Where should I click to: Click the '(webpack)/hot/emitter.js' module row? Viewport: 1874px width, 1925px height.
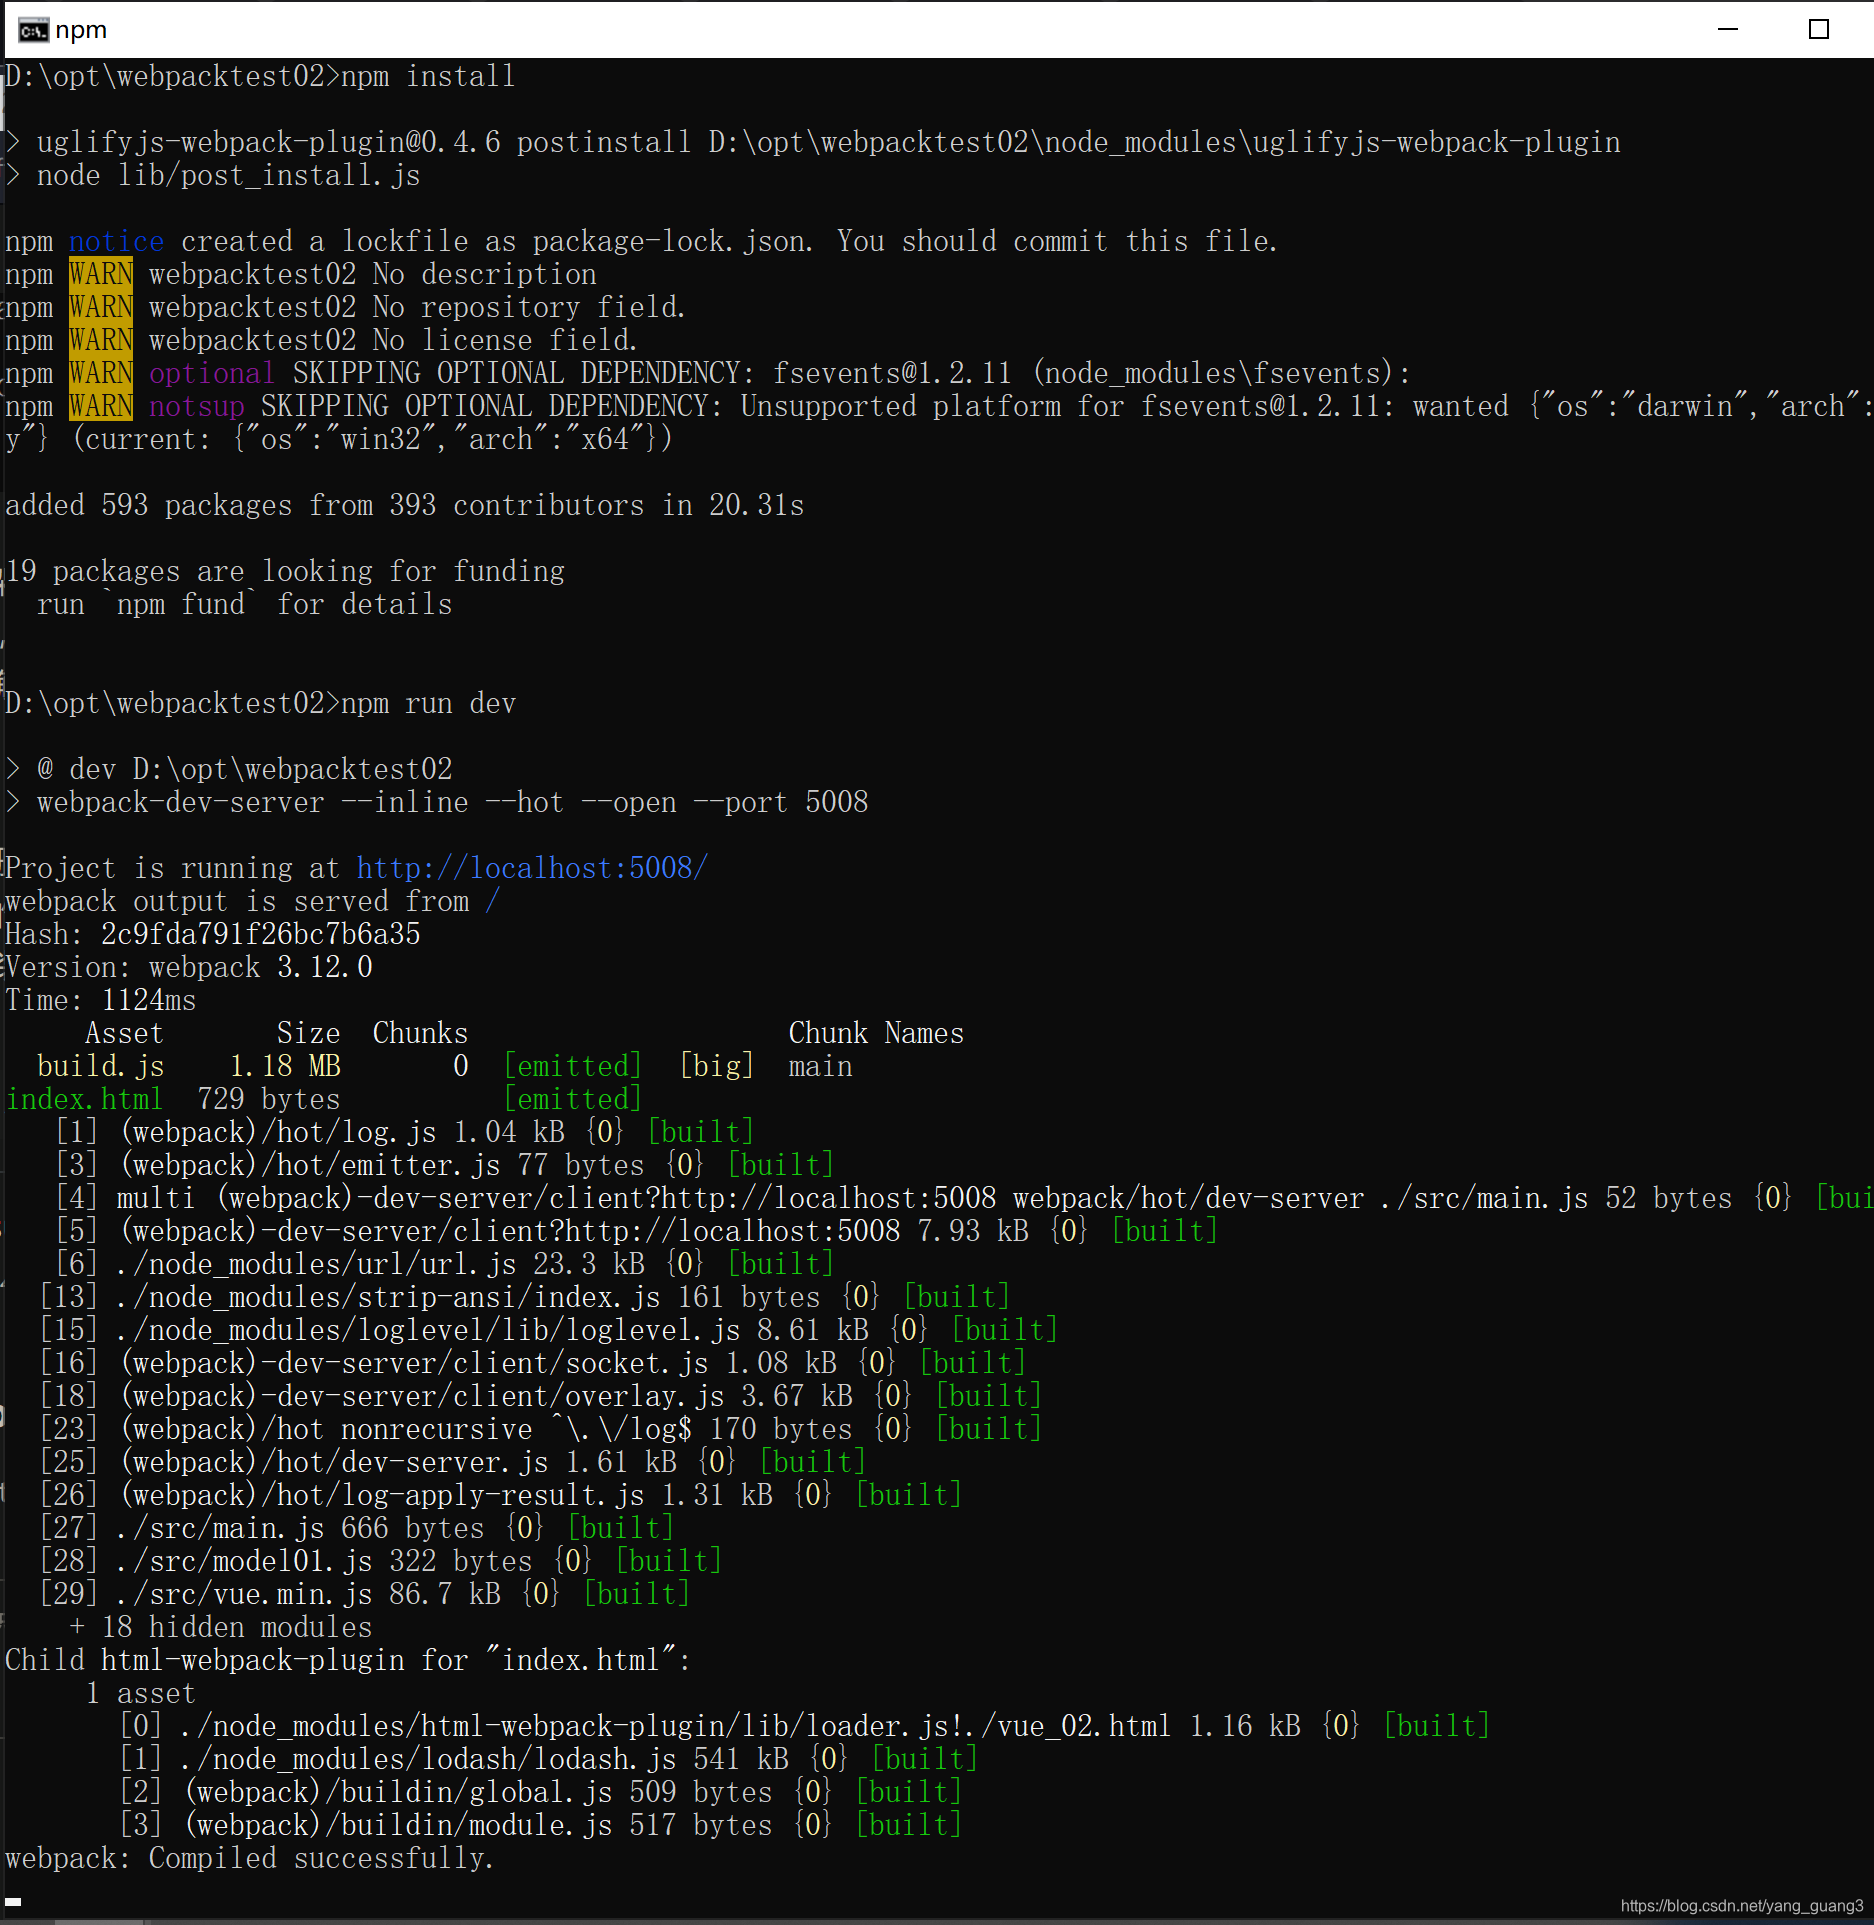pos(444,1165)
